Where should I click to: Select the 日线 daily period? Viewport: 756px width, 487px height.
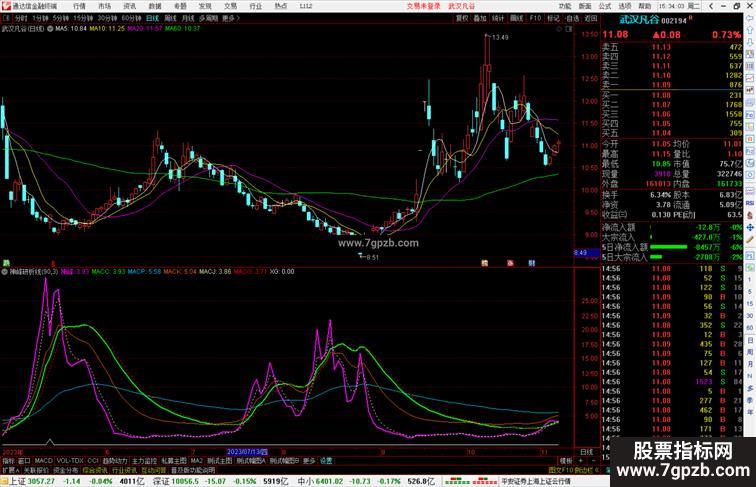click(x=152, y=18)
